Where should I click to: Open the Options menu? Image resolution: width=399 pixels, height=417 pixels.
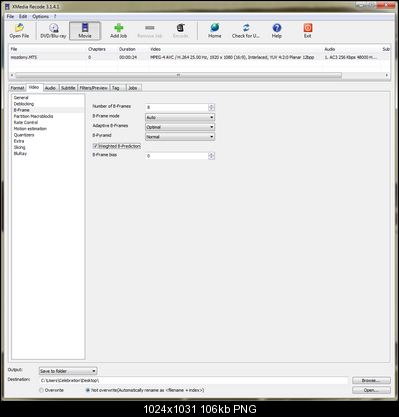[x=40, y=16]
